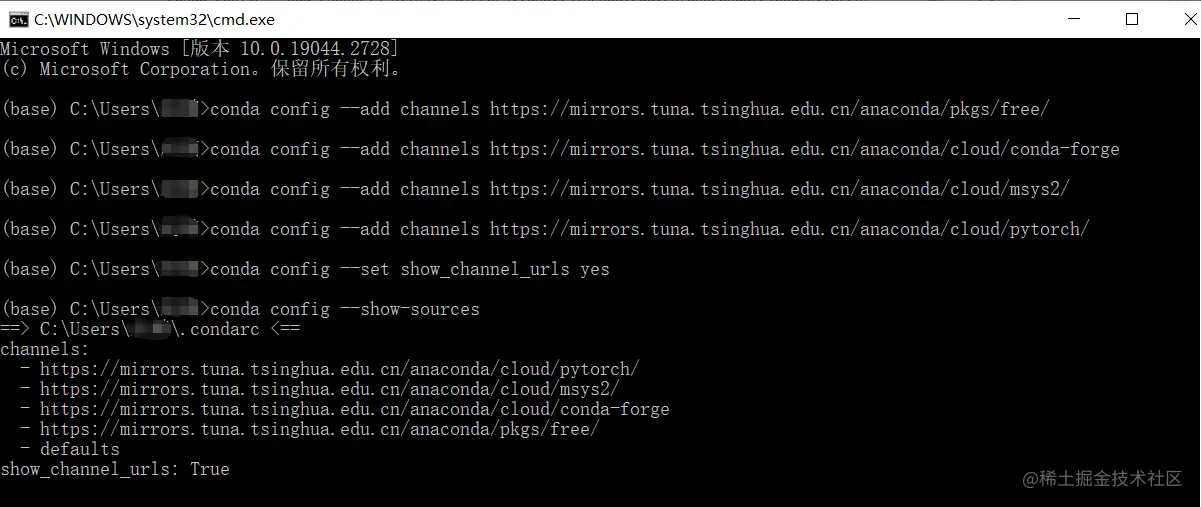Click the C:\WINDOWS\system32\cmd.exe title text

pyautogui.click(x=154, y=19)
